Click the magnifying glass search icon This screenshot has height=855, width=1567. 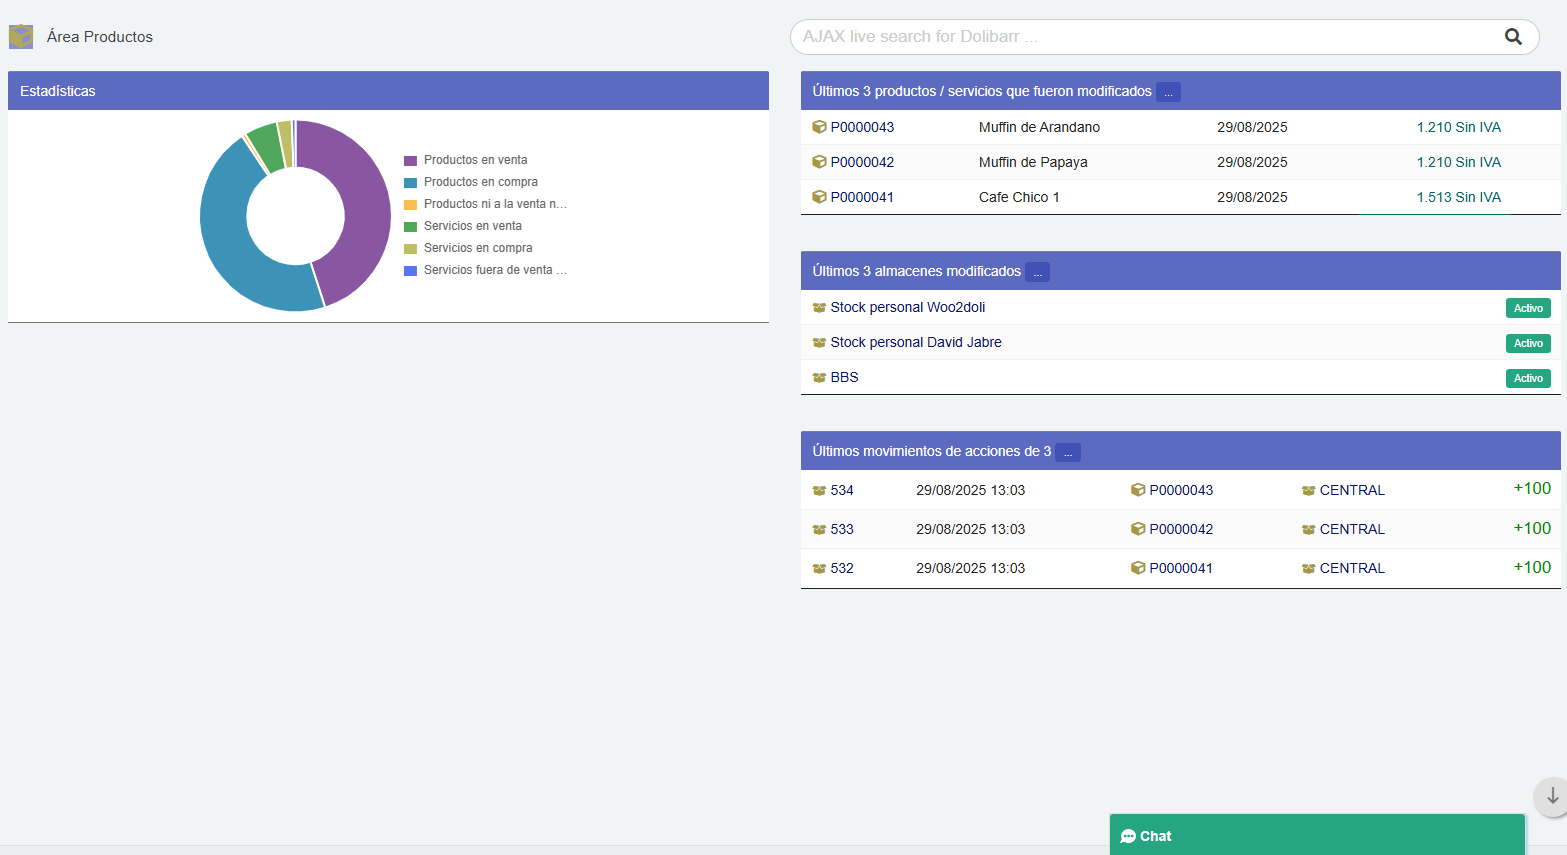click(1513, 37)
